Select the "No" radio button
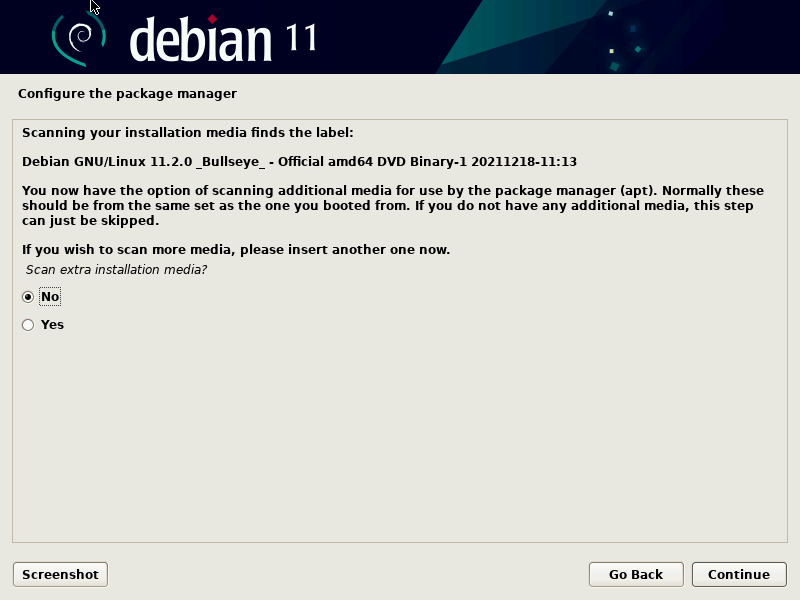 tap(28, 297)
